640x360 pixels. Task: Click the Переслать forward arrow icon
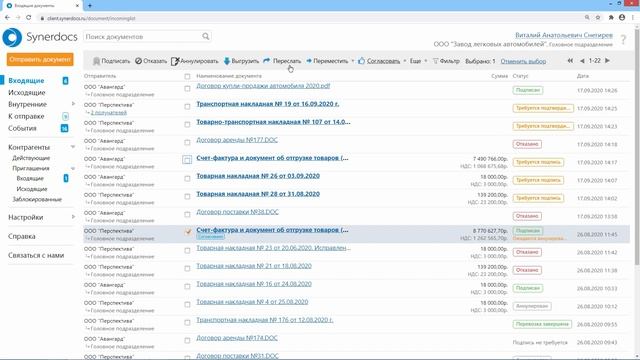[x=267, y=61]
